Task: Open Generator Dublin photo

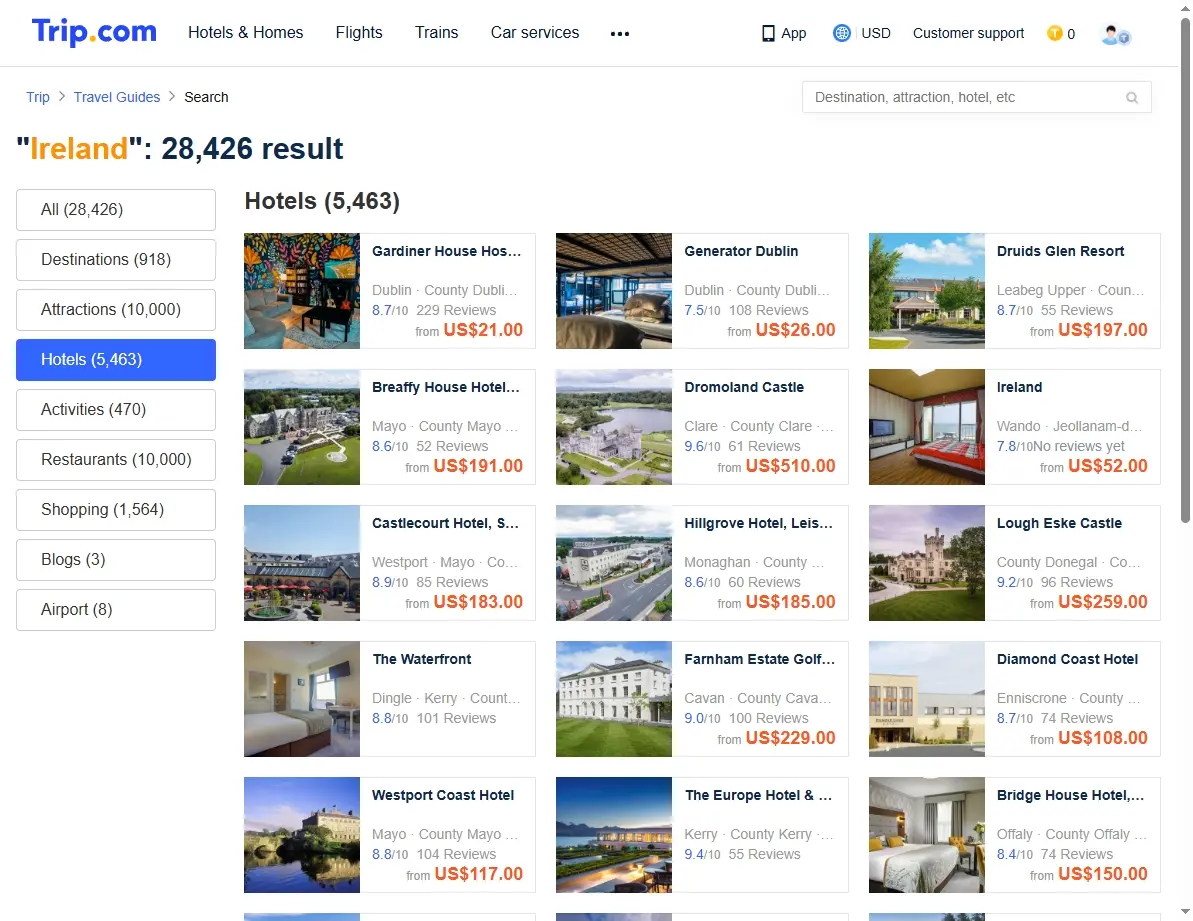Action: coord(614,291)
